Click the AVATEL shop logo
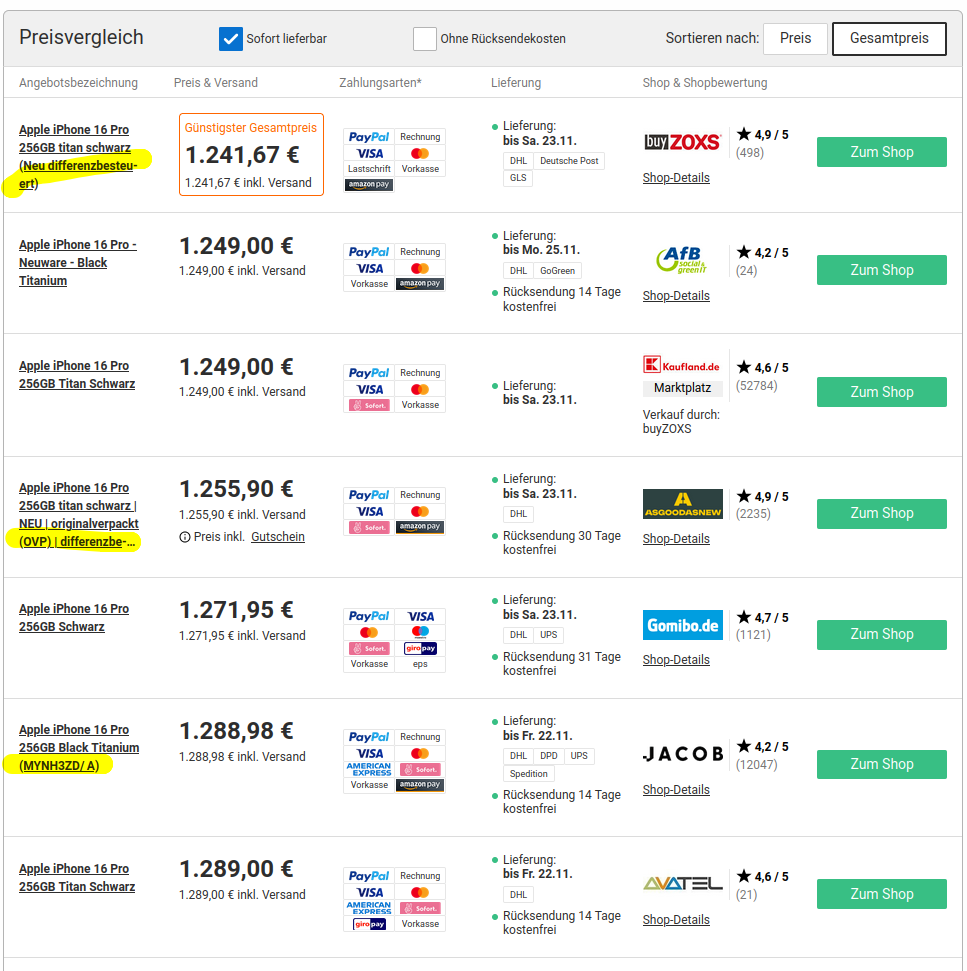The image size is (967, 971). [682, 884]
